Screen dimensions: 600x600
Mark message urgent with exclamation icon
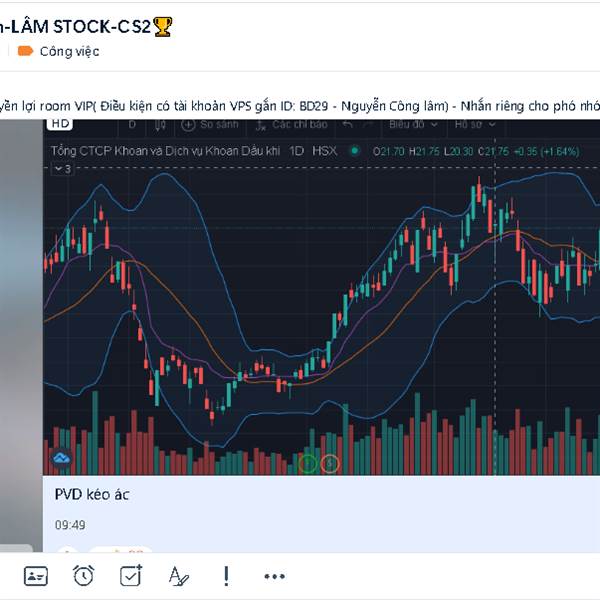coord(226,576)
